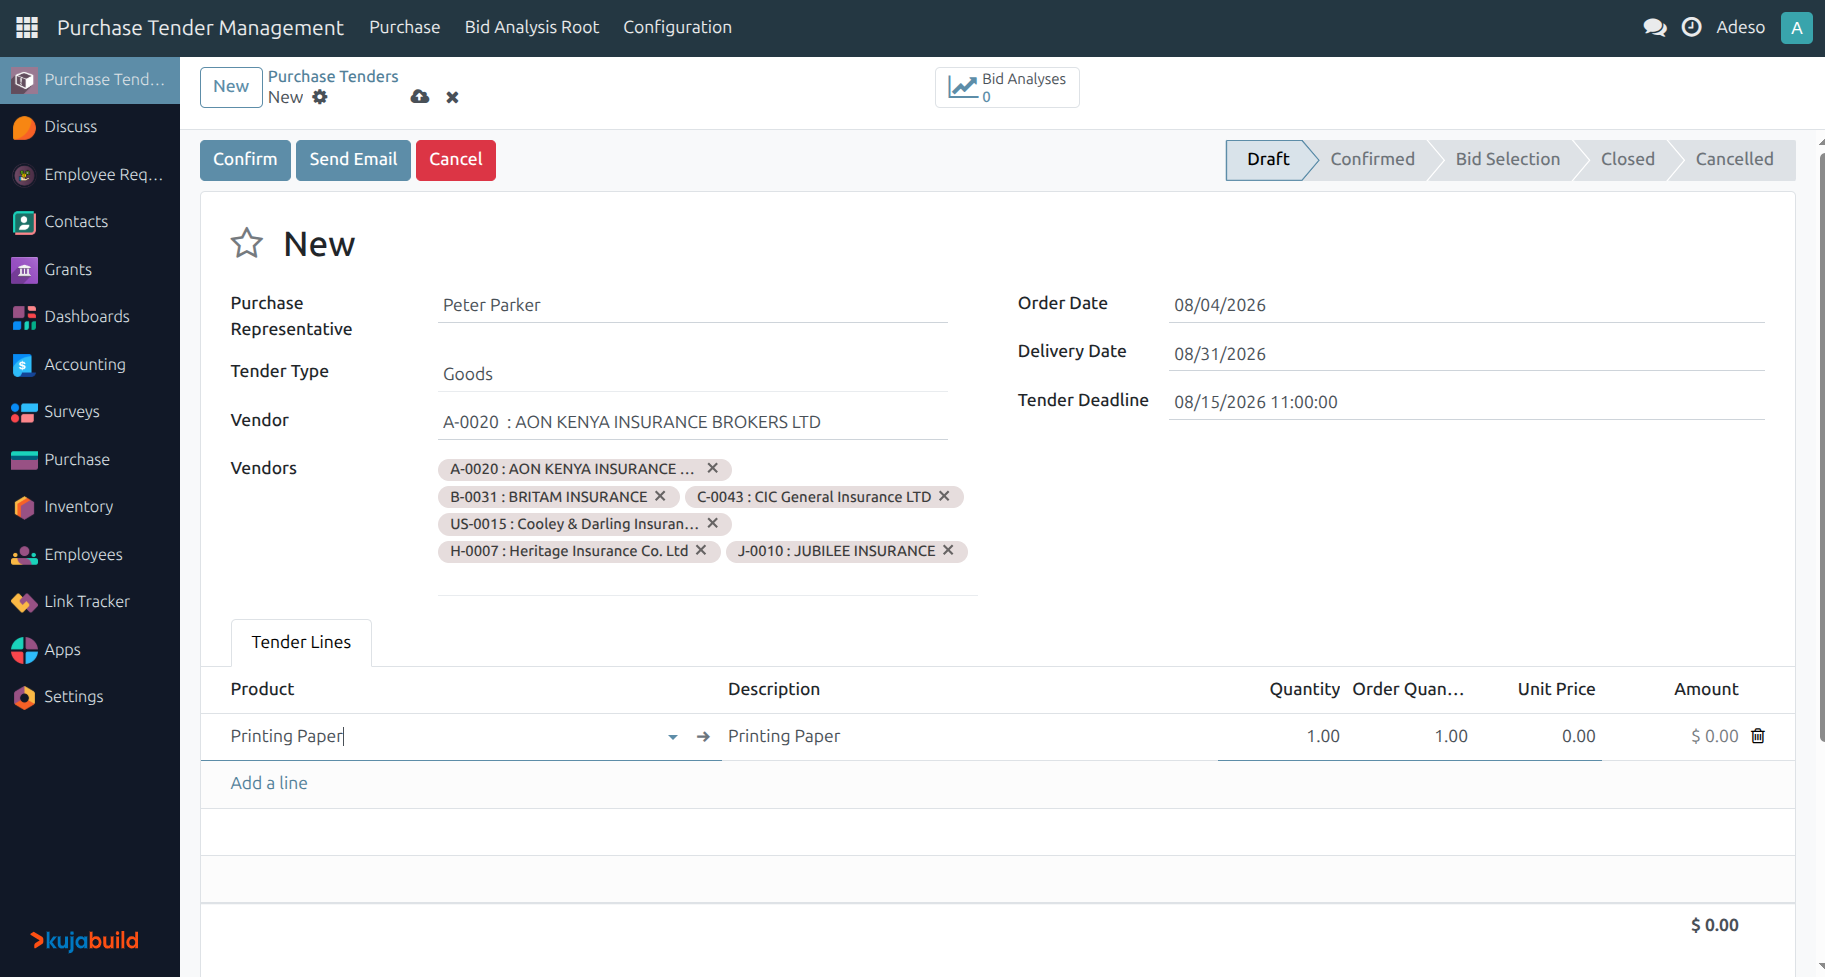Image resolution: width=1825 pixels, height=977 pixels.
Task: Open Discuss app from sidebar
Action: [x=90, y=127]
